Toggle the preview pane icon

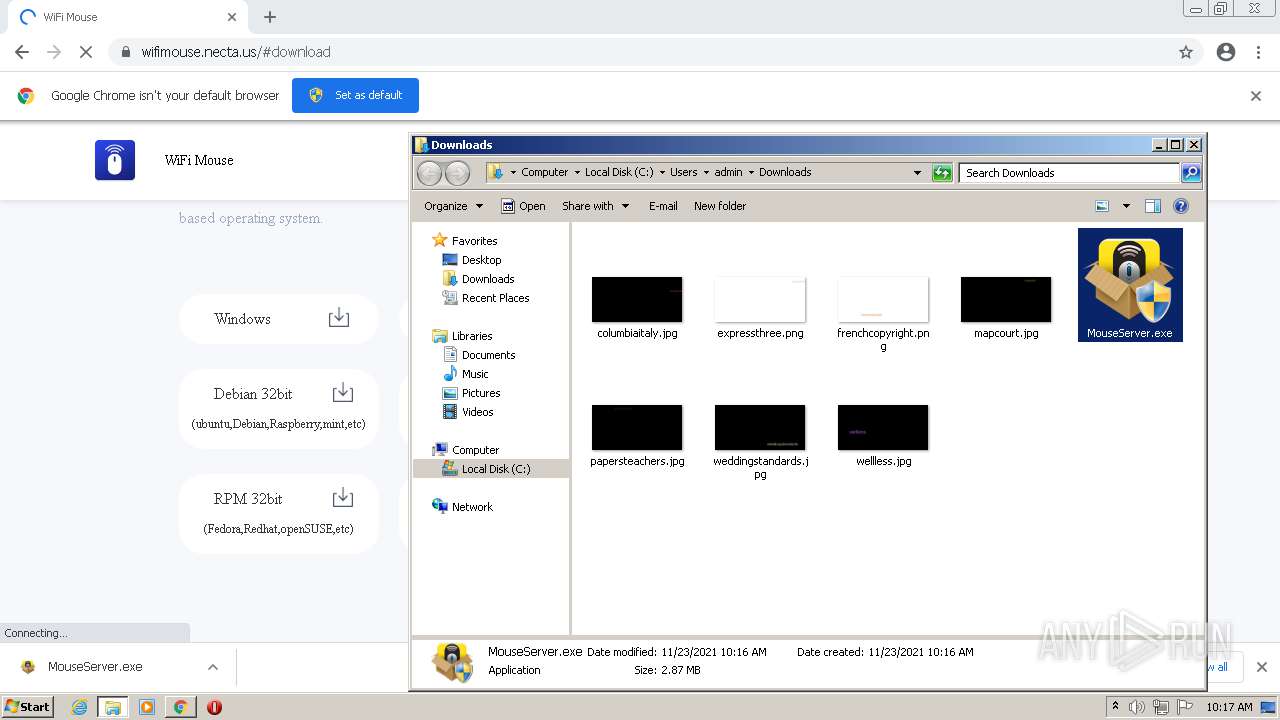(x=1153, y=206)
